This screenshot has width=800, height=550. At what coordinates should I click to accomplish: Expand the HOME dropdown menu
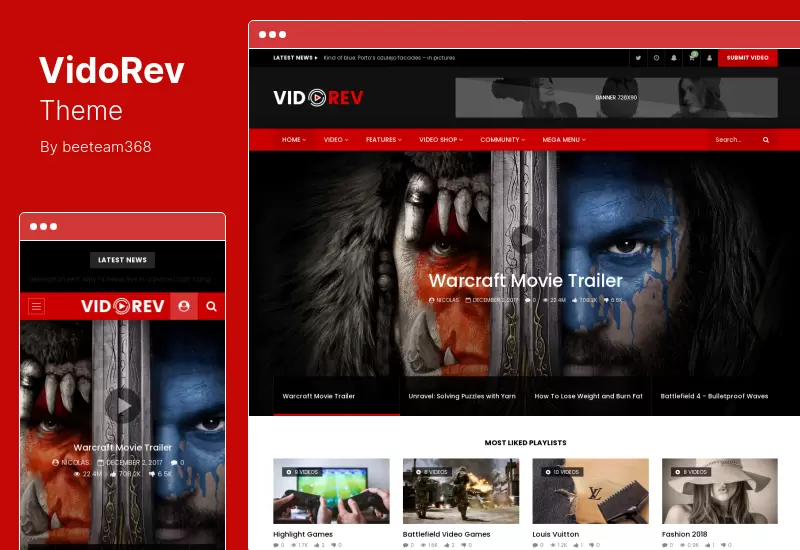[x=294, y=140]
